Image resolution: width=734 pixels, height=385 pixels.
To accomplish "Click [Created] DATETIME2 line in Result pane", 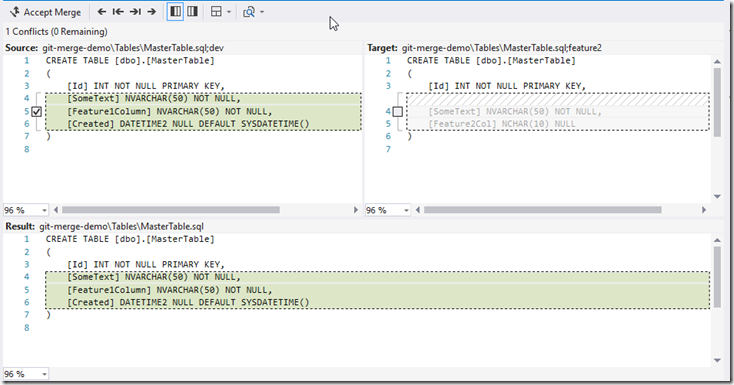I will click(188, 303).
